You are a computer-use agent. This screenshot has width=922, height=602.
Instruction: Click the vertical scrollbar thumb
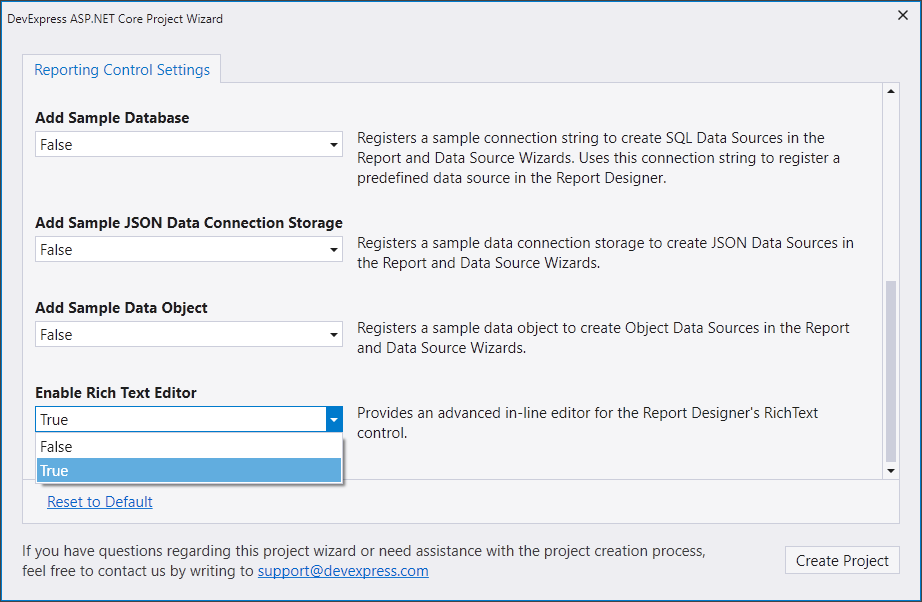(x=891, y=372)
